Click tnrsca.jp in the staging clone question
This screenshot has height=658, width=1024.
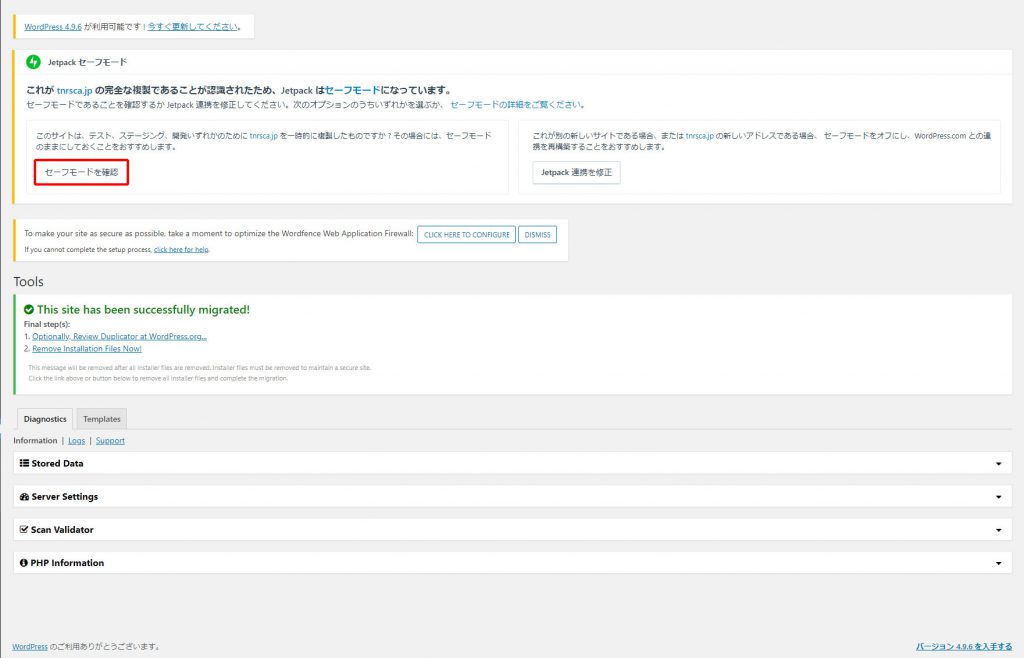[x=264, y=136]
